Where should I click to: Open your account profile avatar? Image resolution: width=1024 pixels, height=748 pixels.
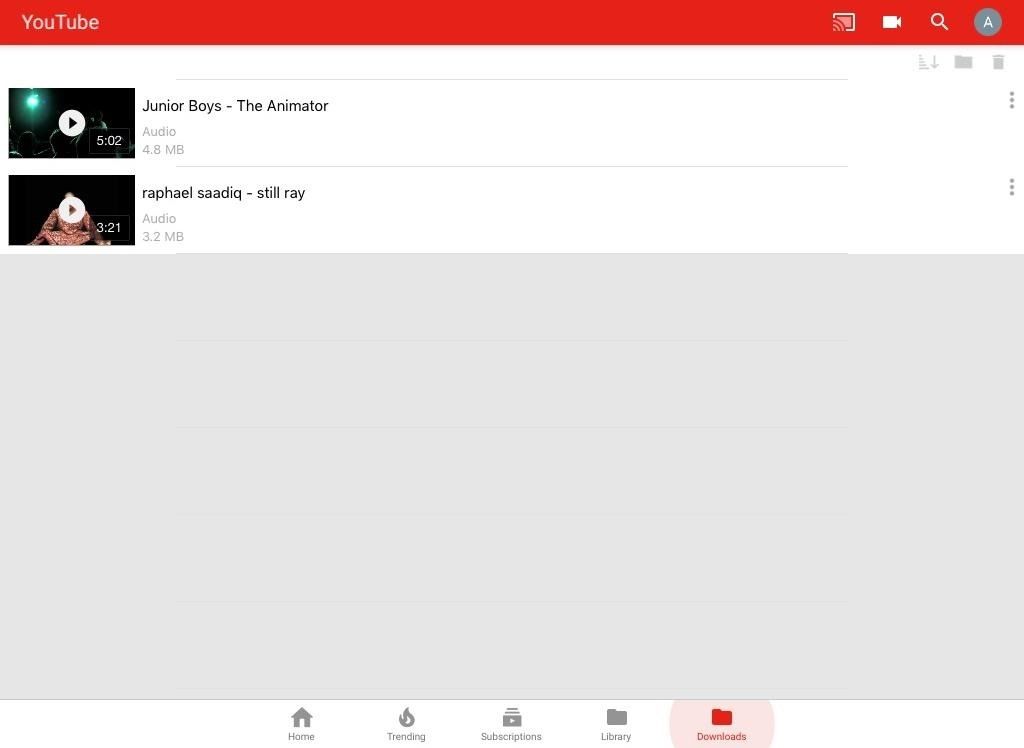987,21
